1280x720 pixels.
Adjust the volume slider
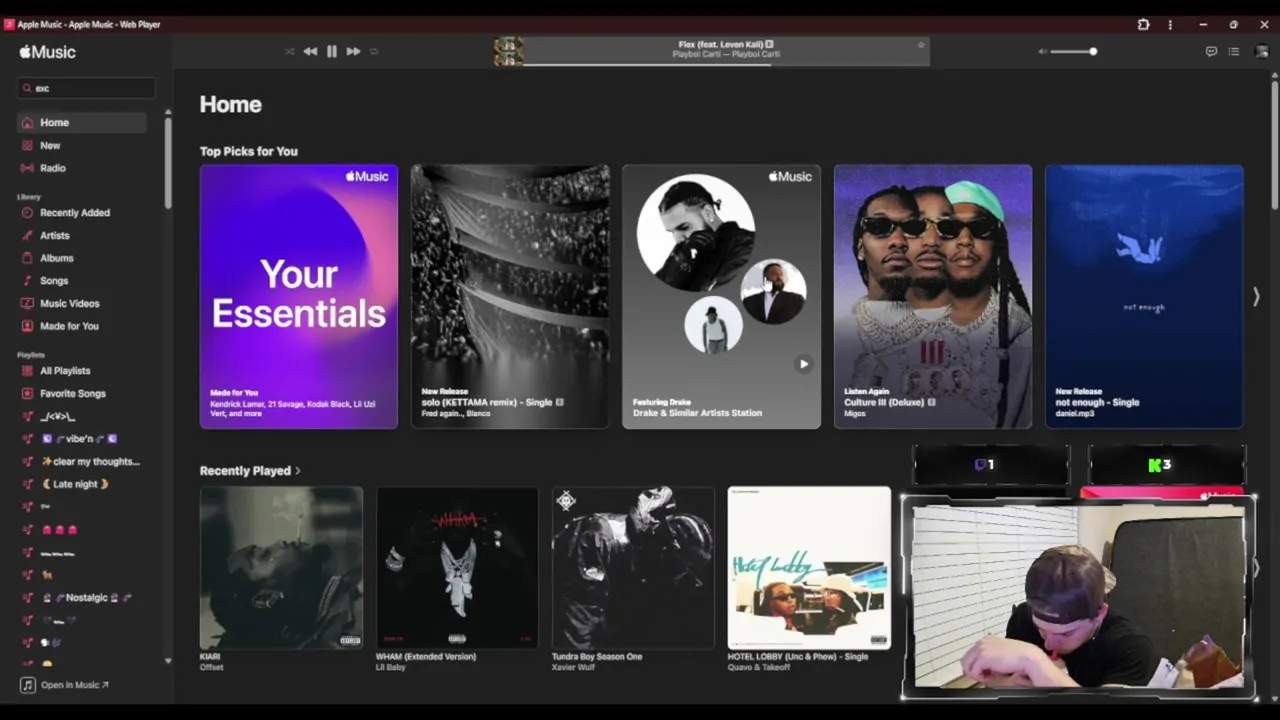1073,51
